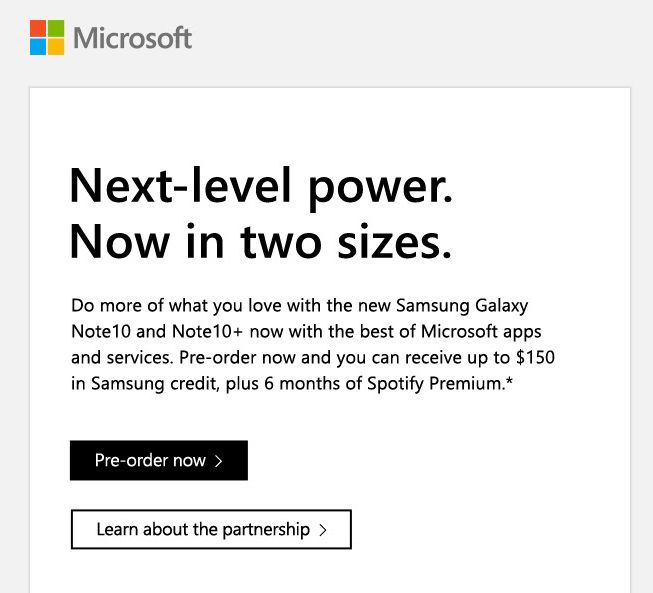653x593 pixels.
Task: Click the chevron beside Learn about the partnership
Action: (323, 530)
